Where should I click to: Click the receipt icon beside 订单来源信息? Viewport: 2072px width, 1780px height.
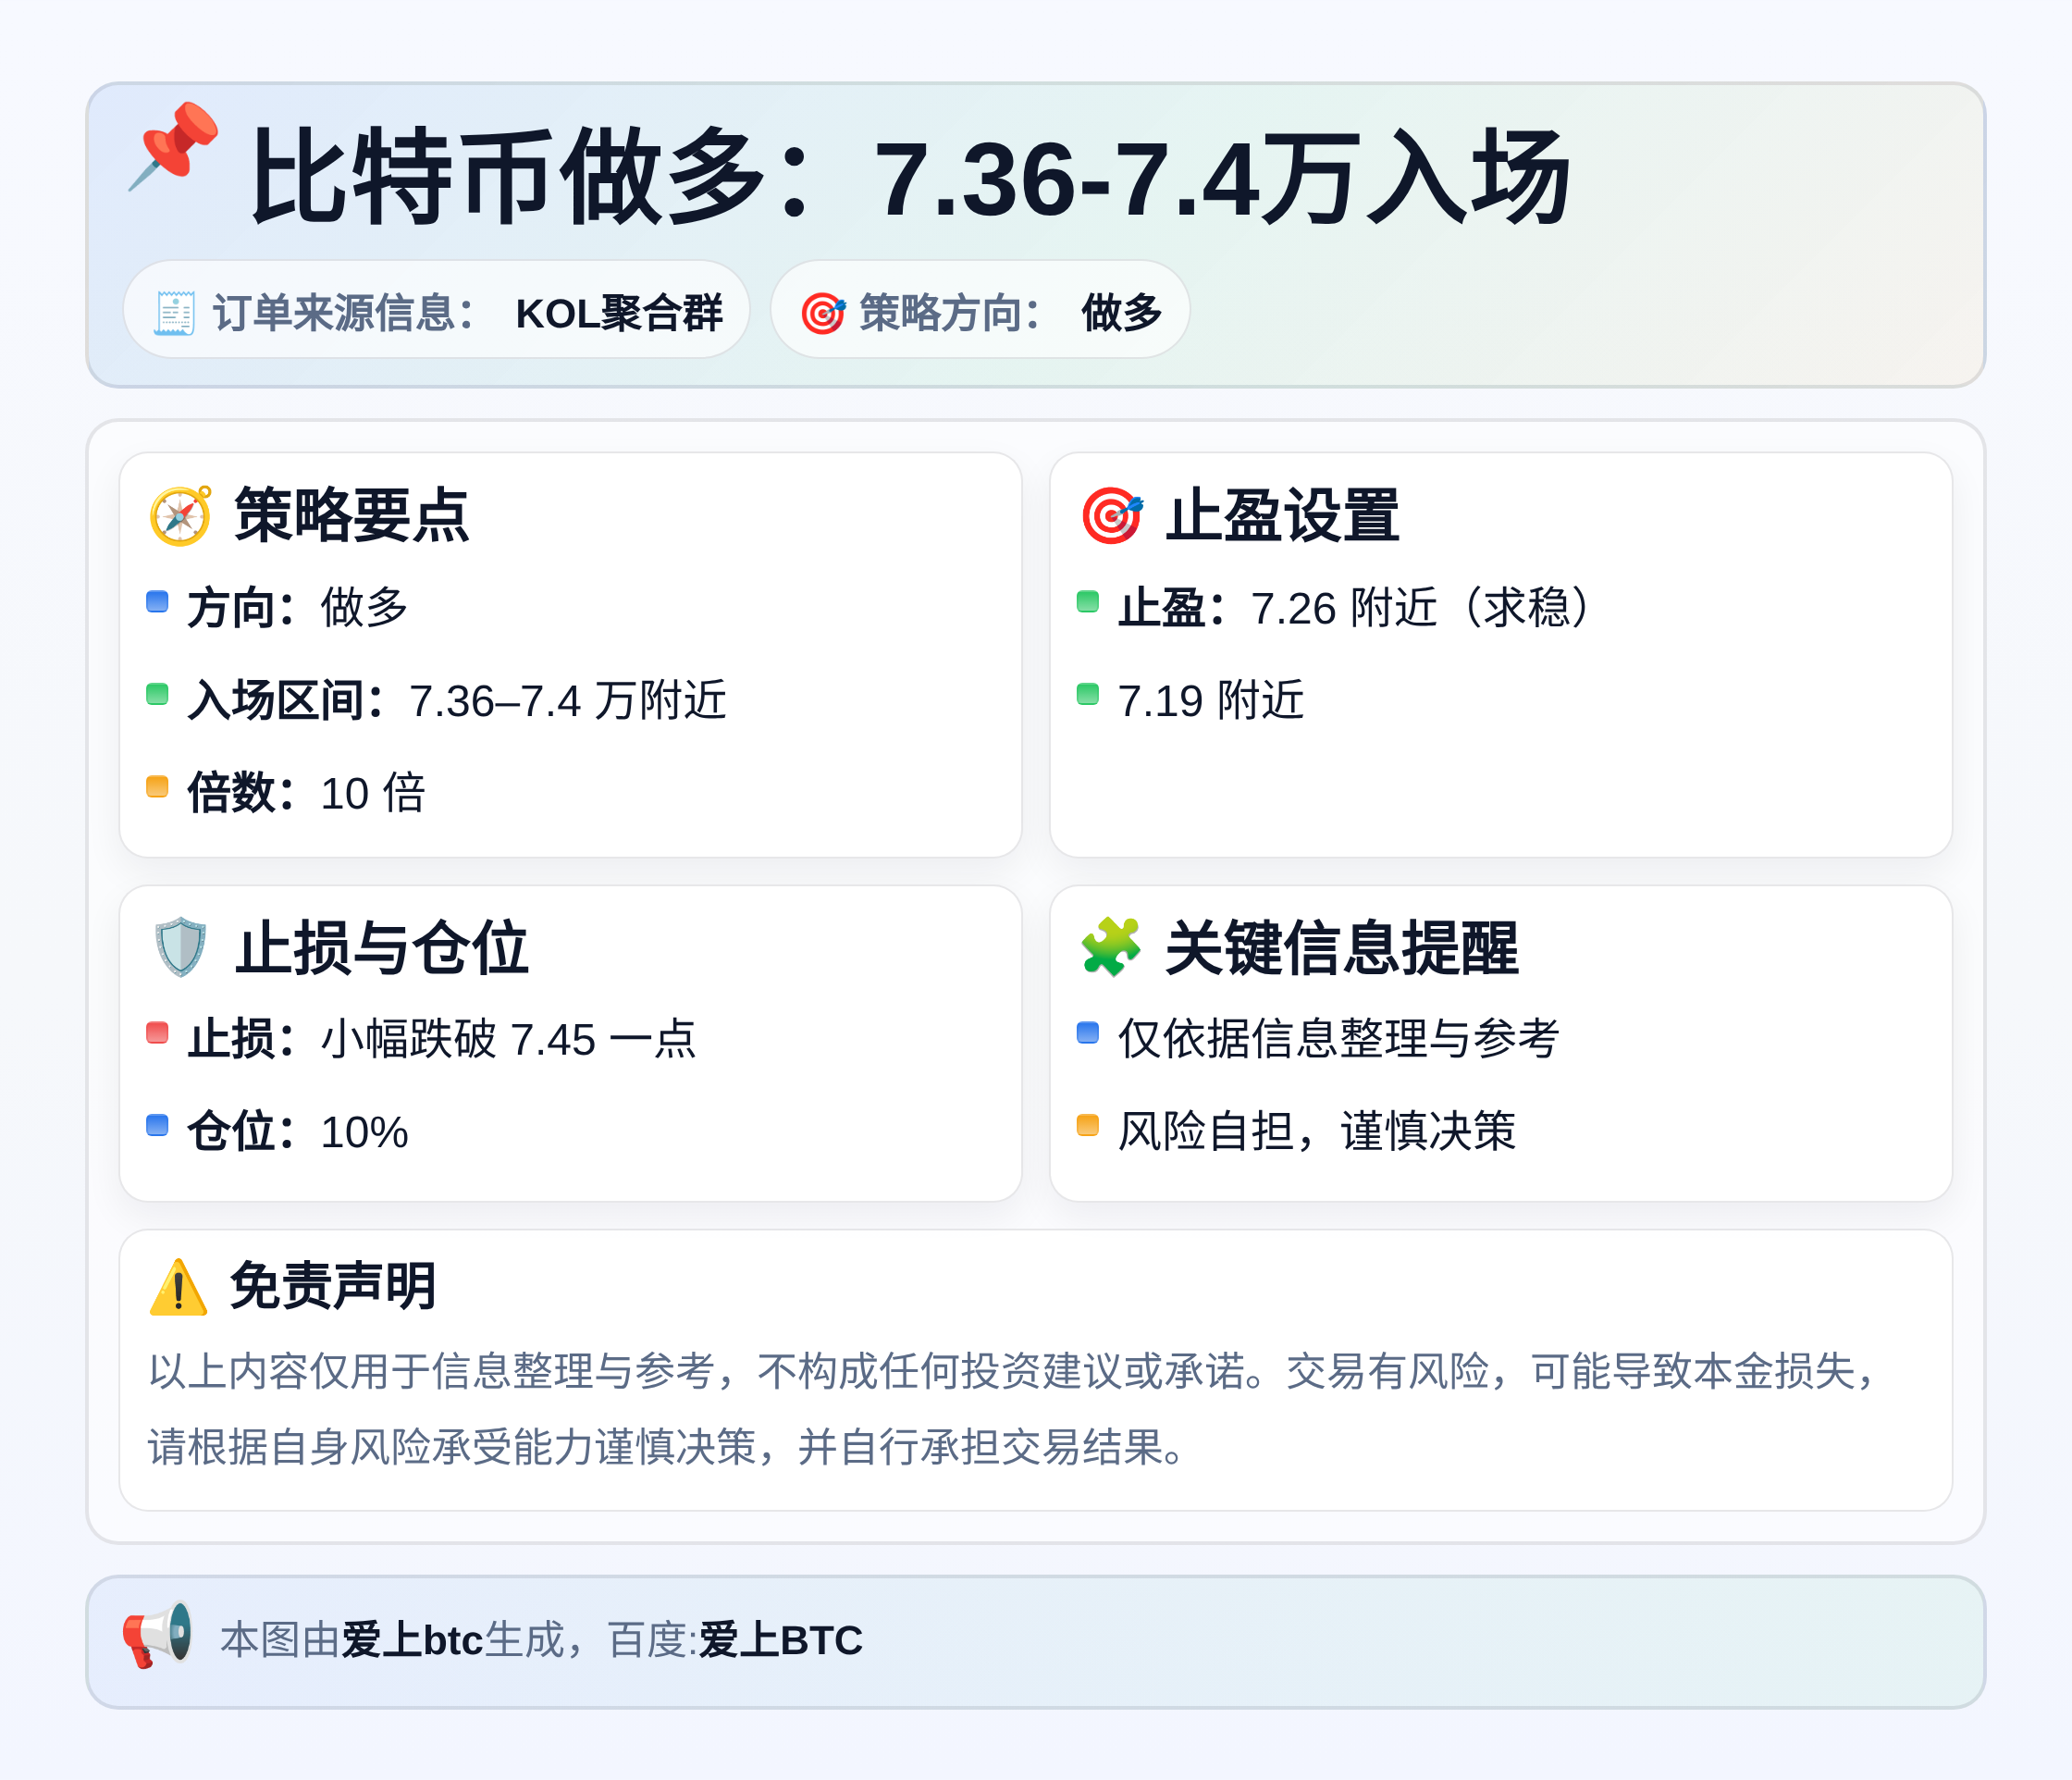[174, 313]
